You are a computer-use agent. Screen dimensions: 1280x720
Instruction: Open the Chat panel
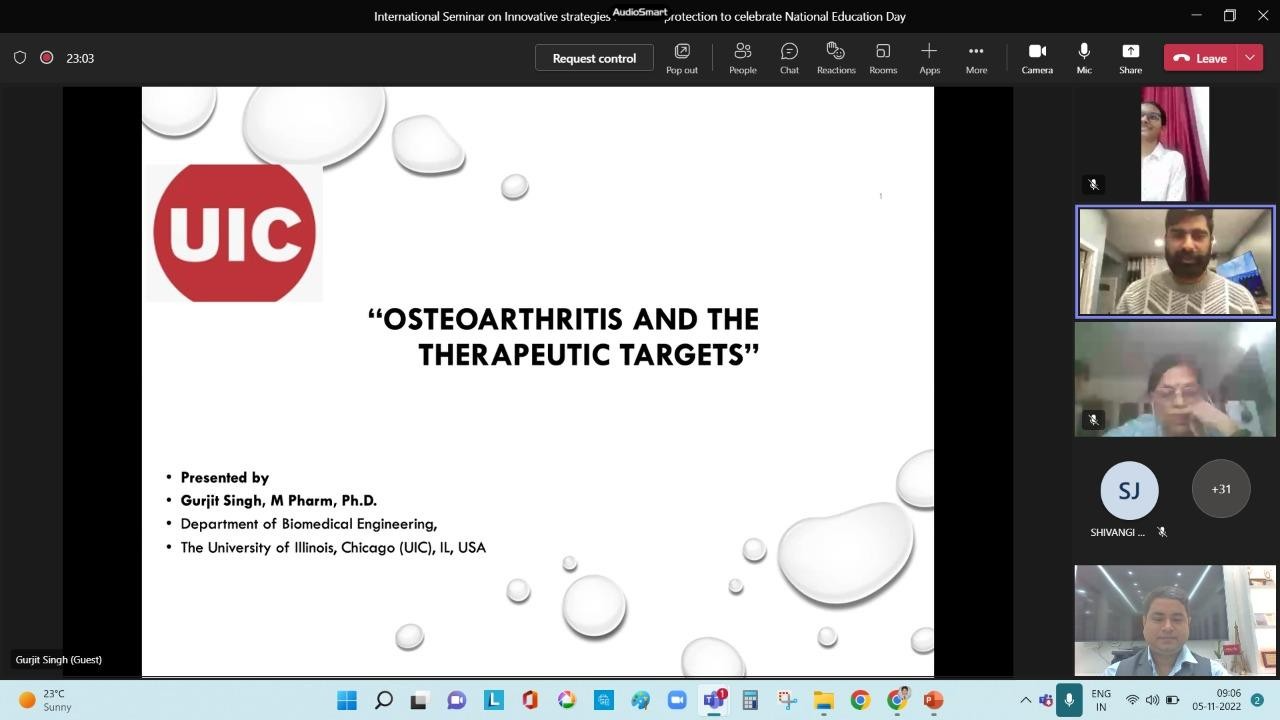tap(789, 58)
